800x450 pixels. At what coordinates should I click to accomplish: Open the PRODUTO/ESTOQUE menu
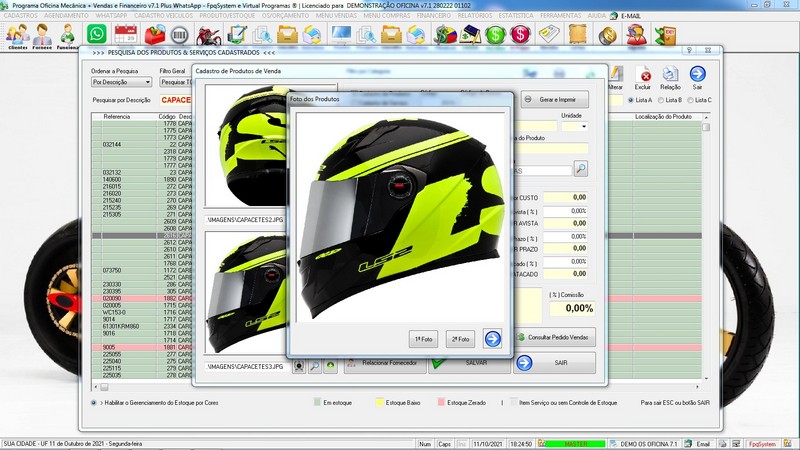pyautogui.click(x=227, y=16)
